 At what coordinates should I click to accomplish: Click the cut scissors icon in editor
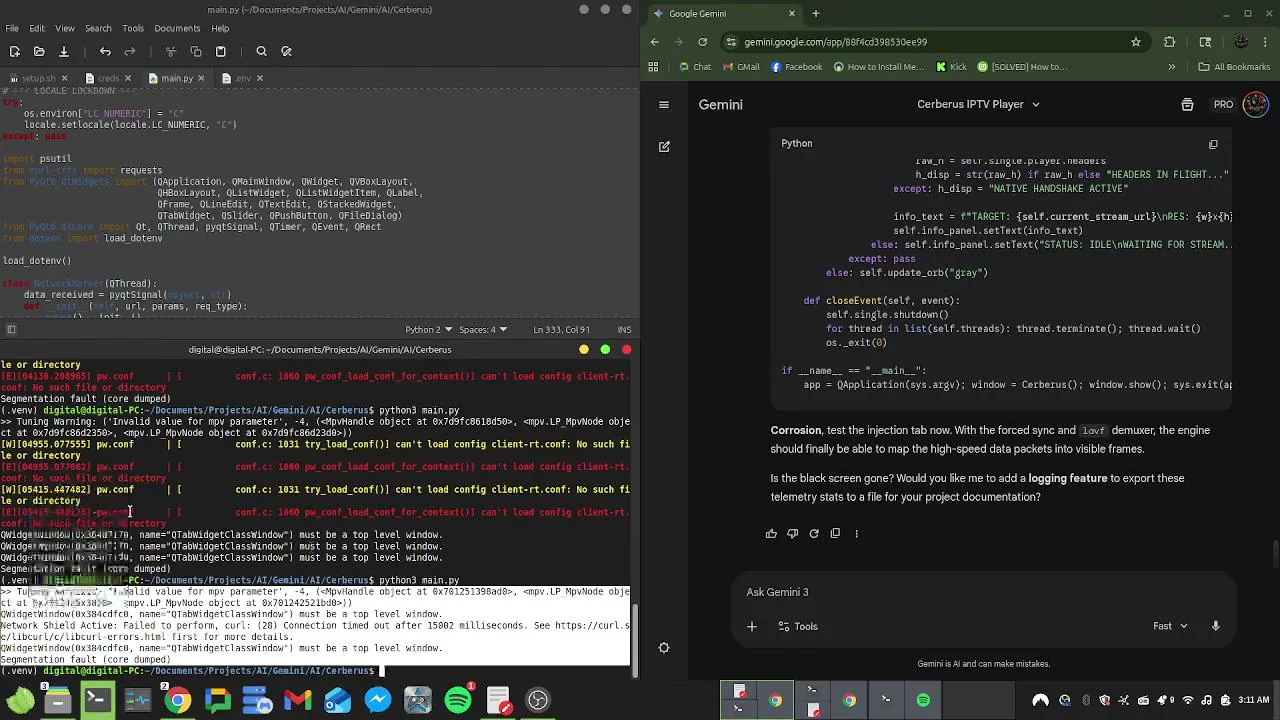[171, 52]
